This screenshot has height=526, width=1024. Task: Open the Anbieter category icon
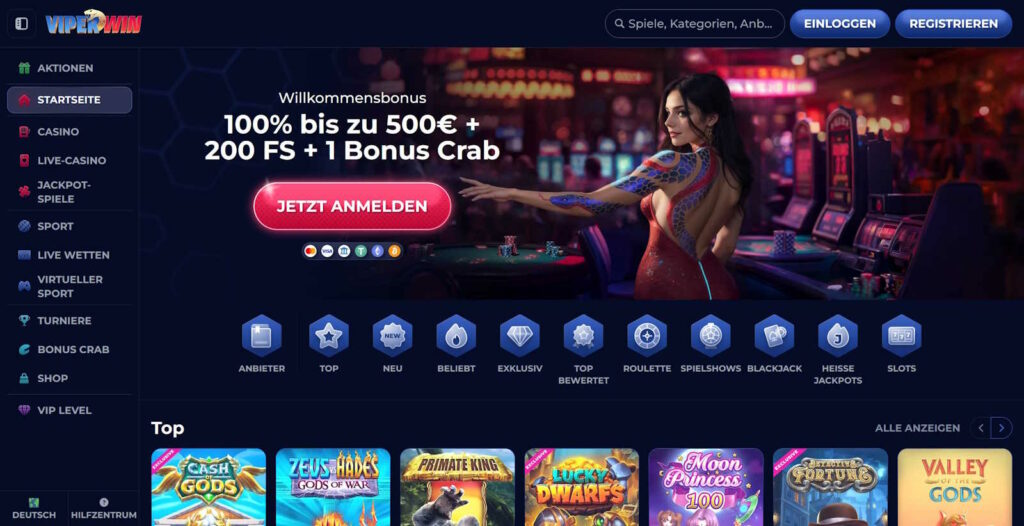tap(261, 336)
